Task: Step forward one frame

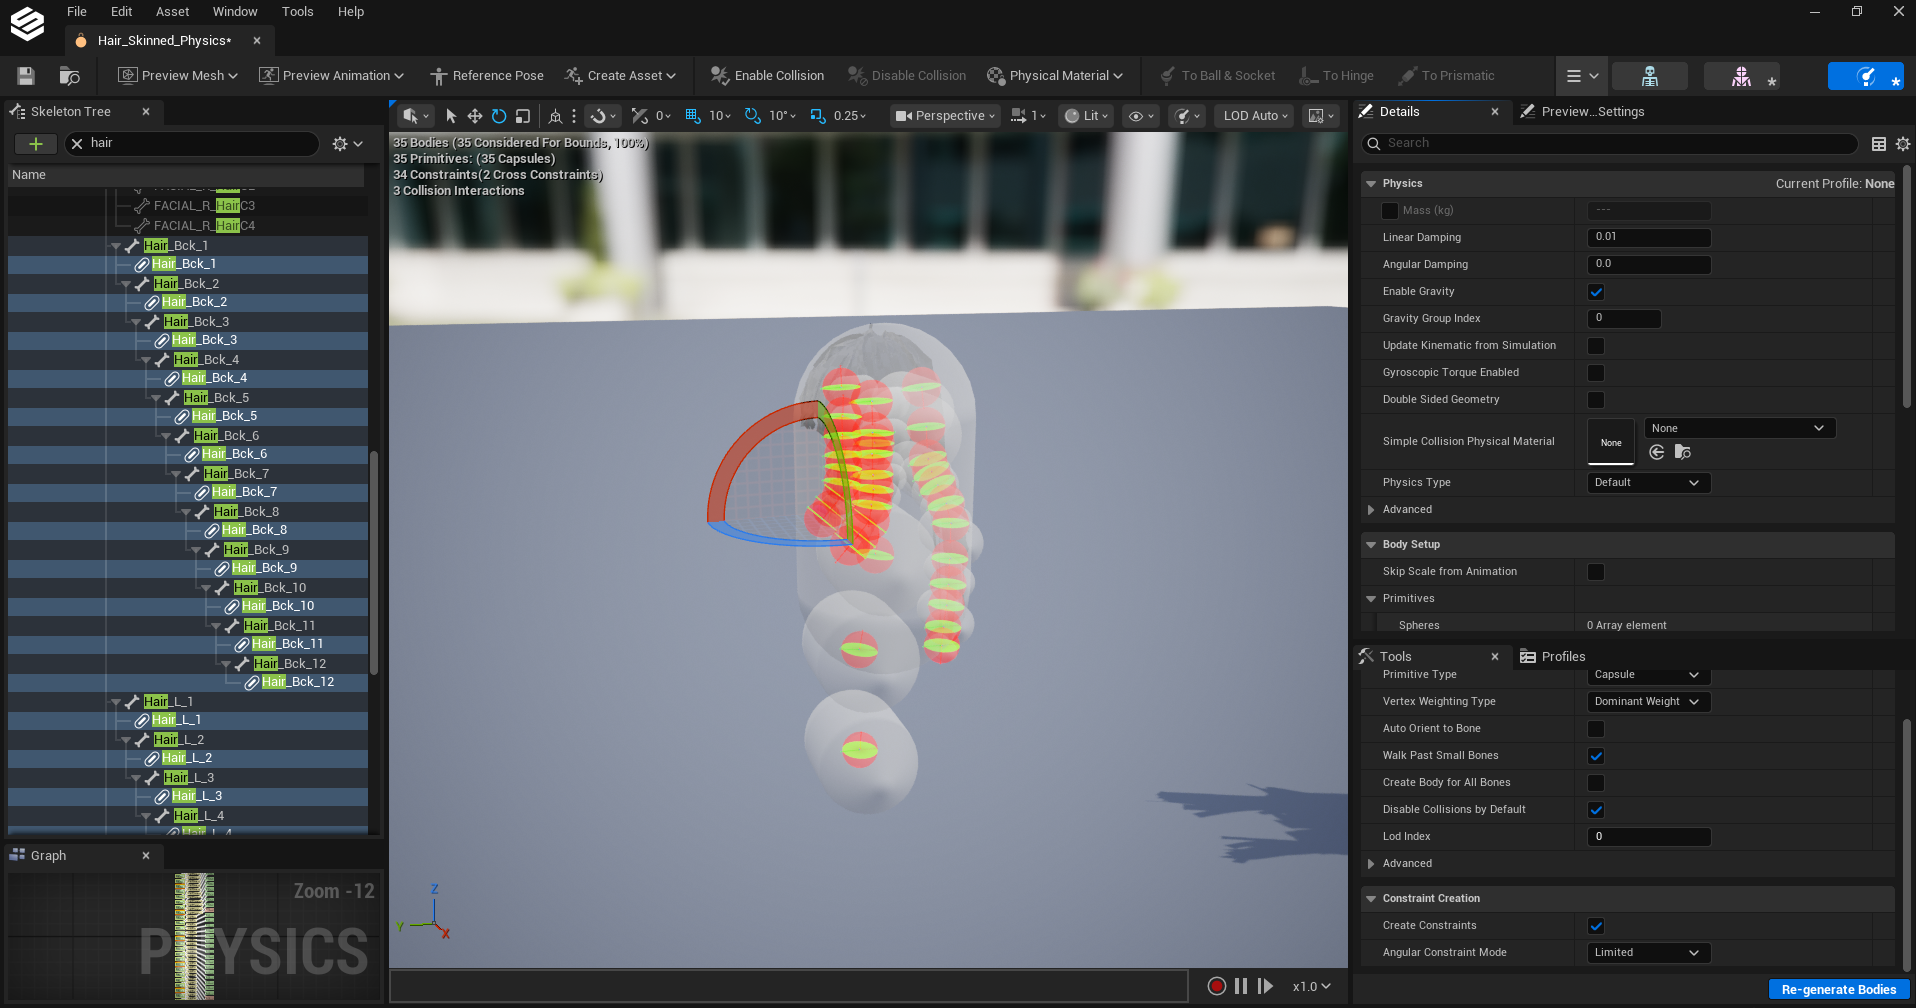Action: coord(1265,986)
